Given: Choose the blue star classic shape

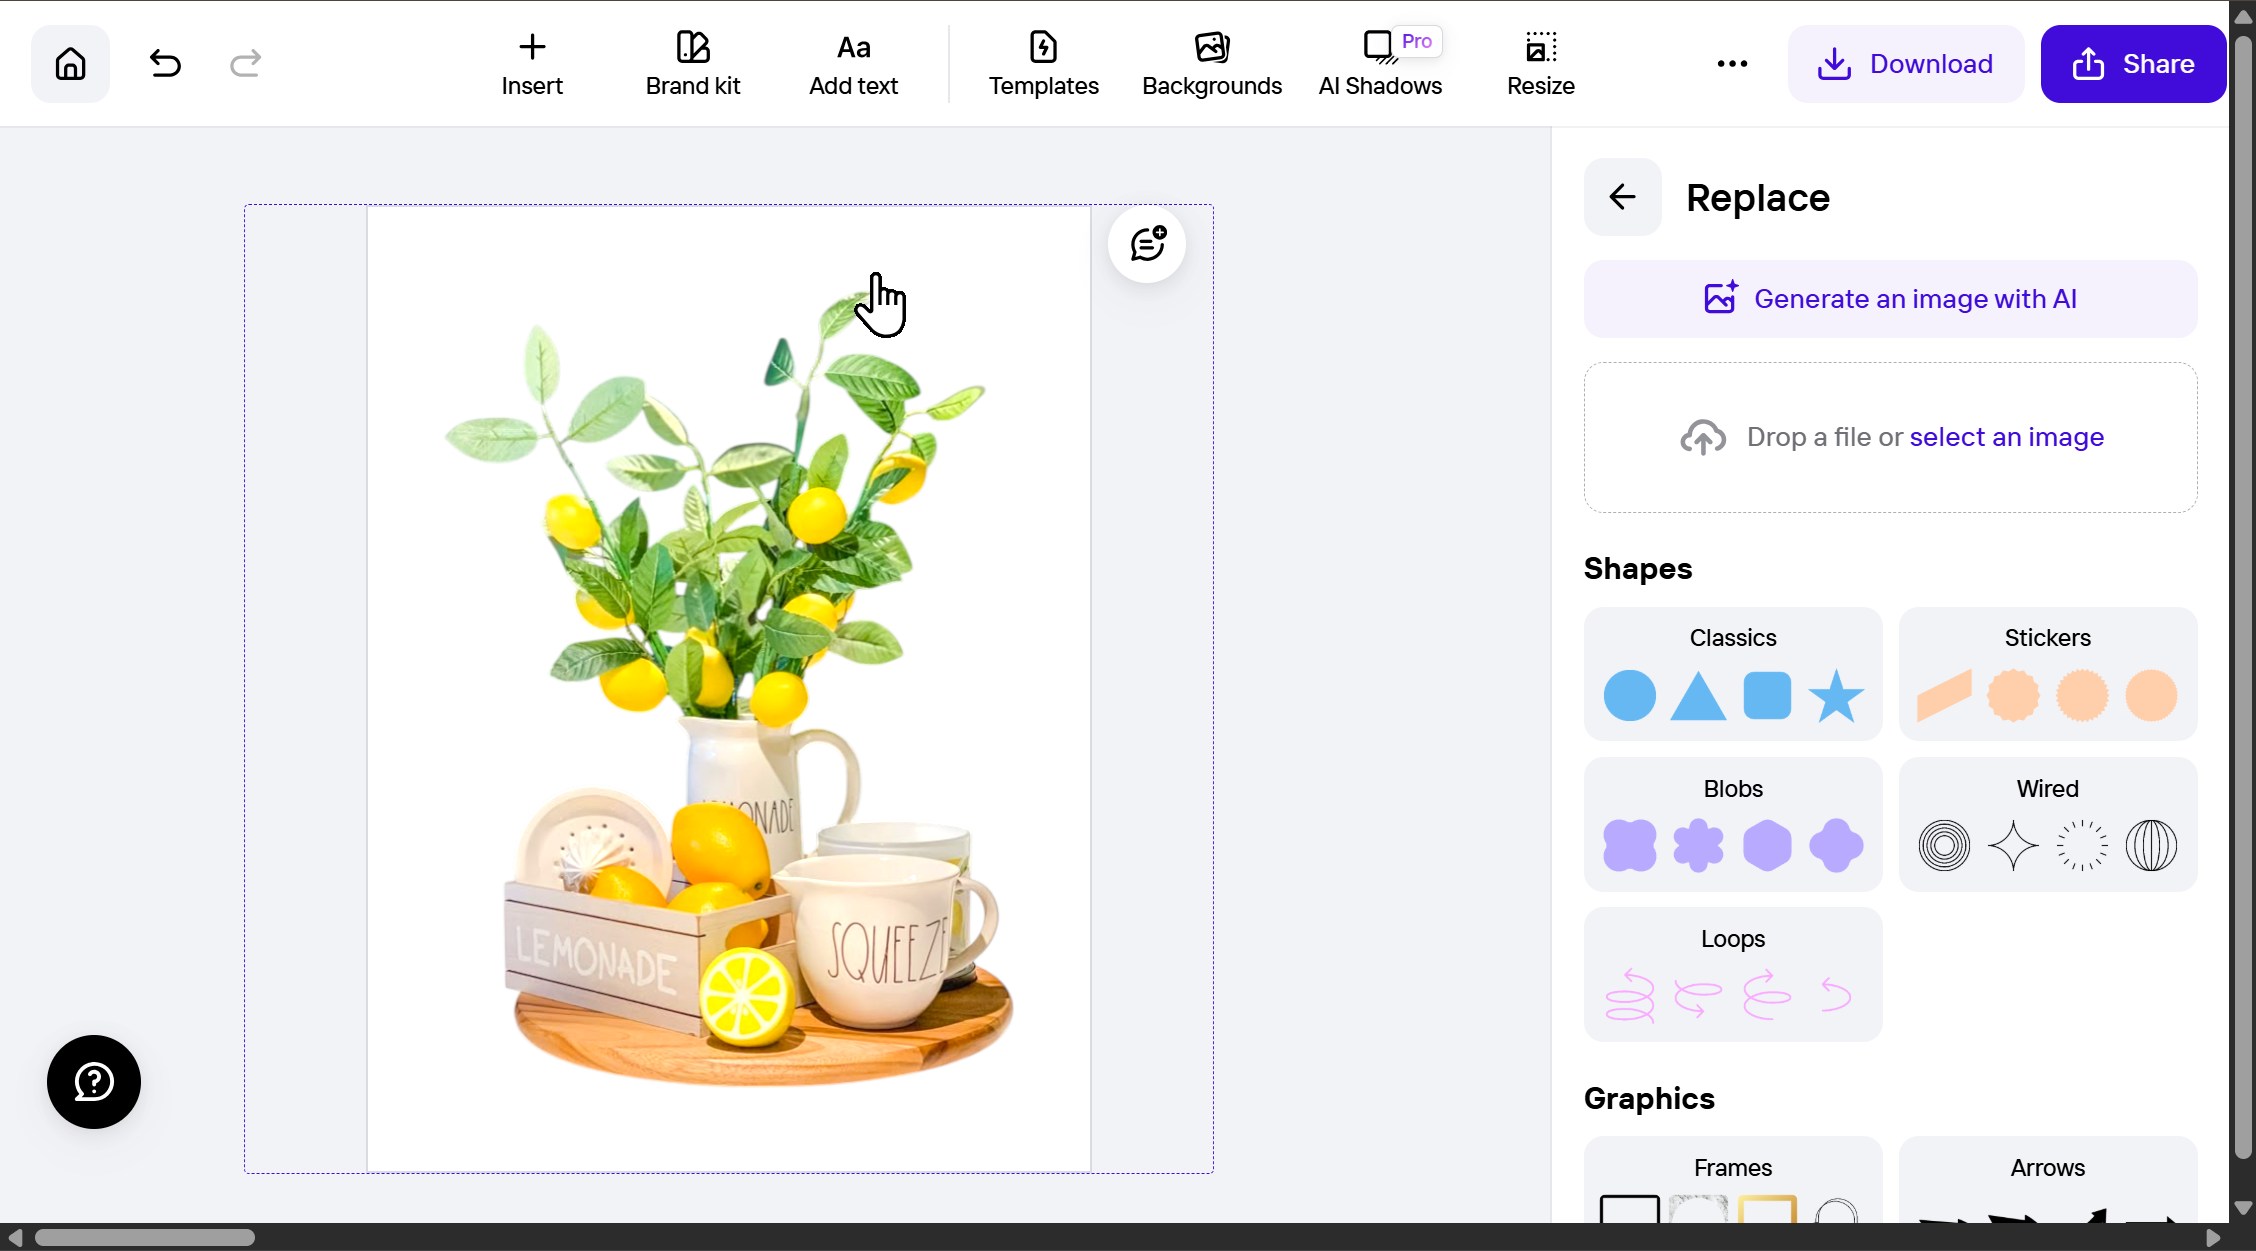Looking at the screenshot, I should tap(1836, 696).
